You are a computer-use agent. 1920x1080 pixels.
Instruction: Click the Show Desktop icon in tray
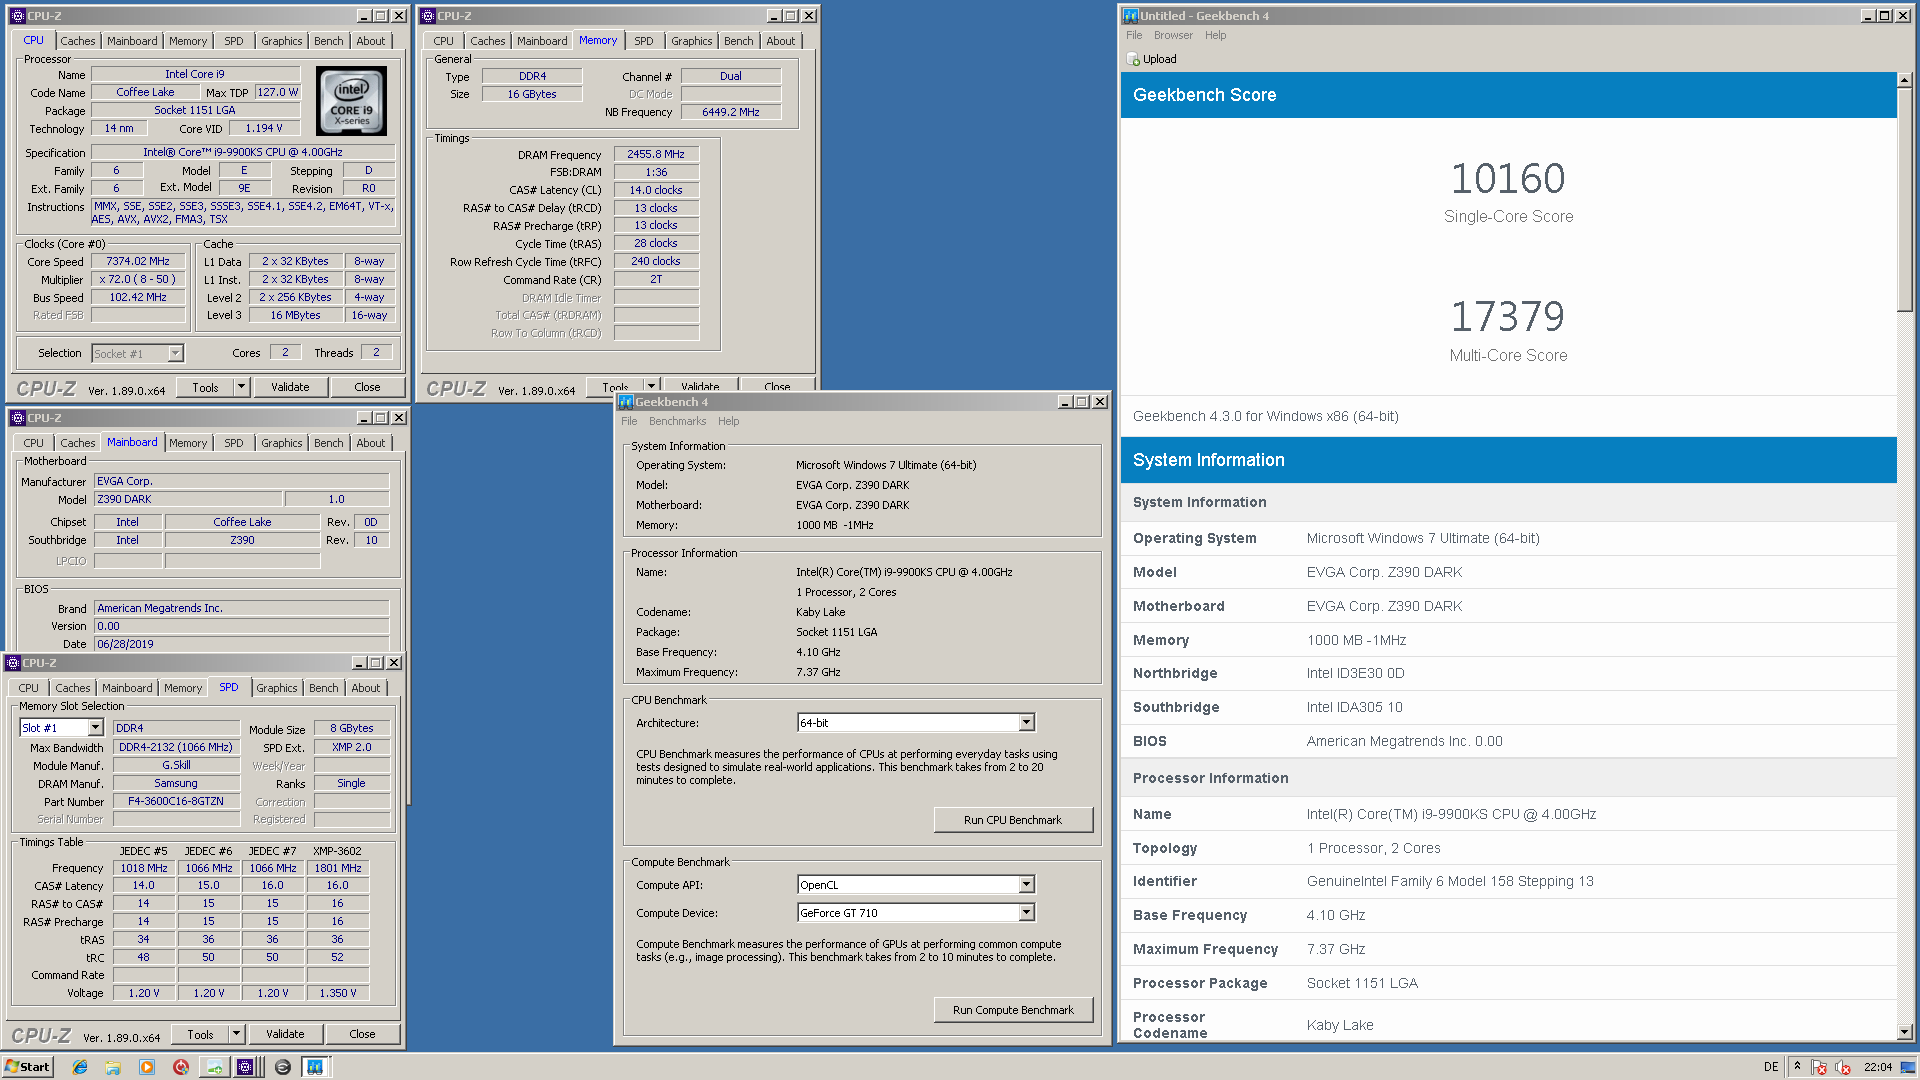tap(1909, 1067)
